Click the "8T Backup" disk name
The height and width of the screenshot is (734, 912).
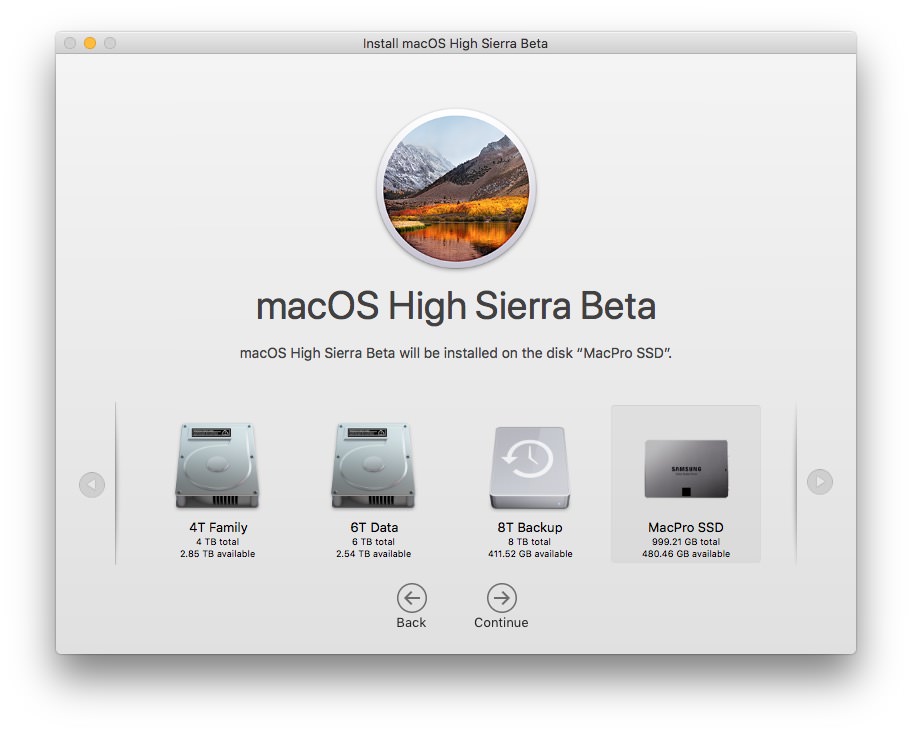click(530, 528)
